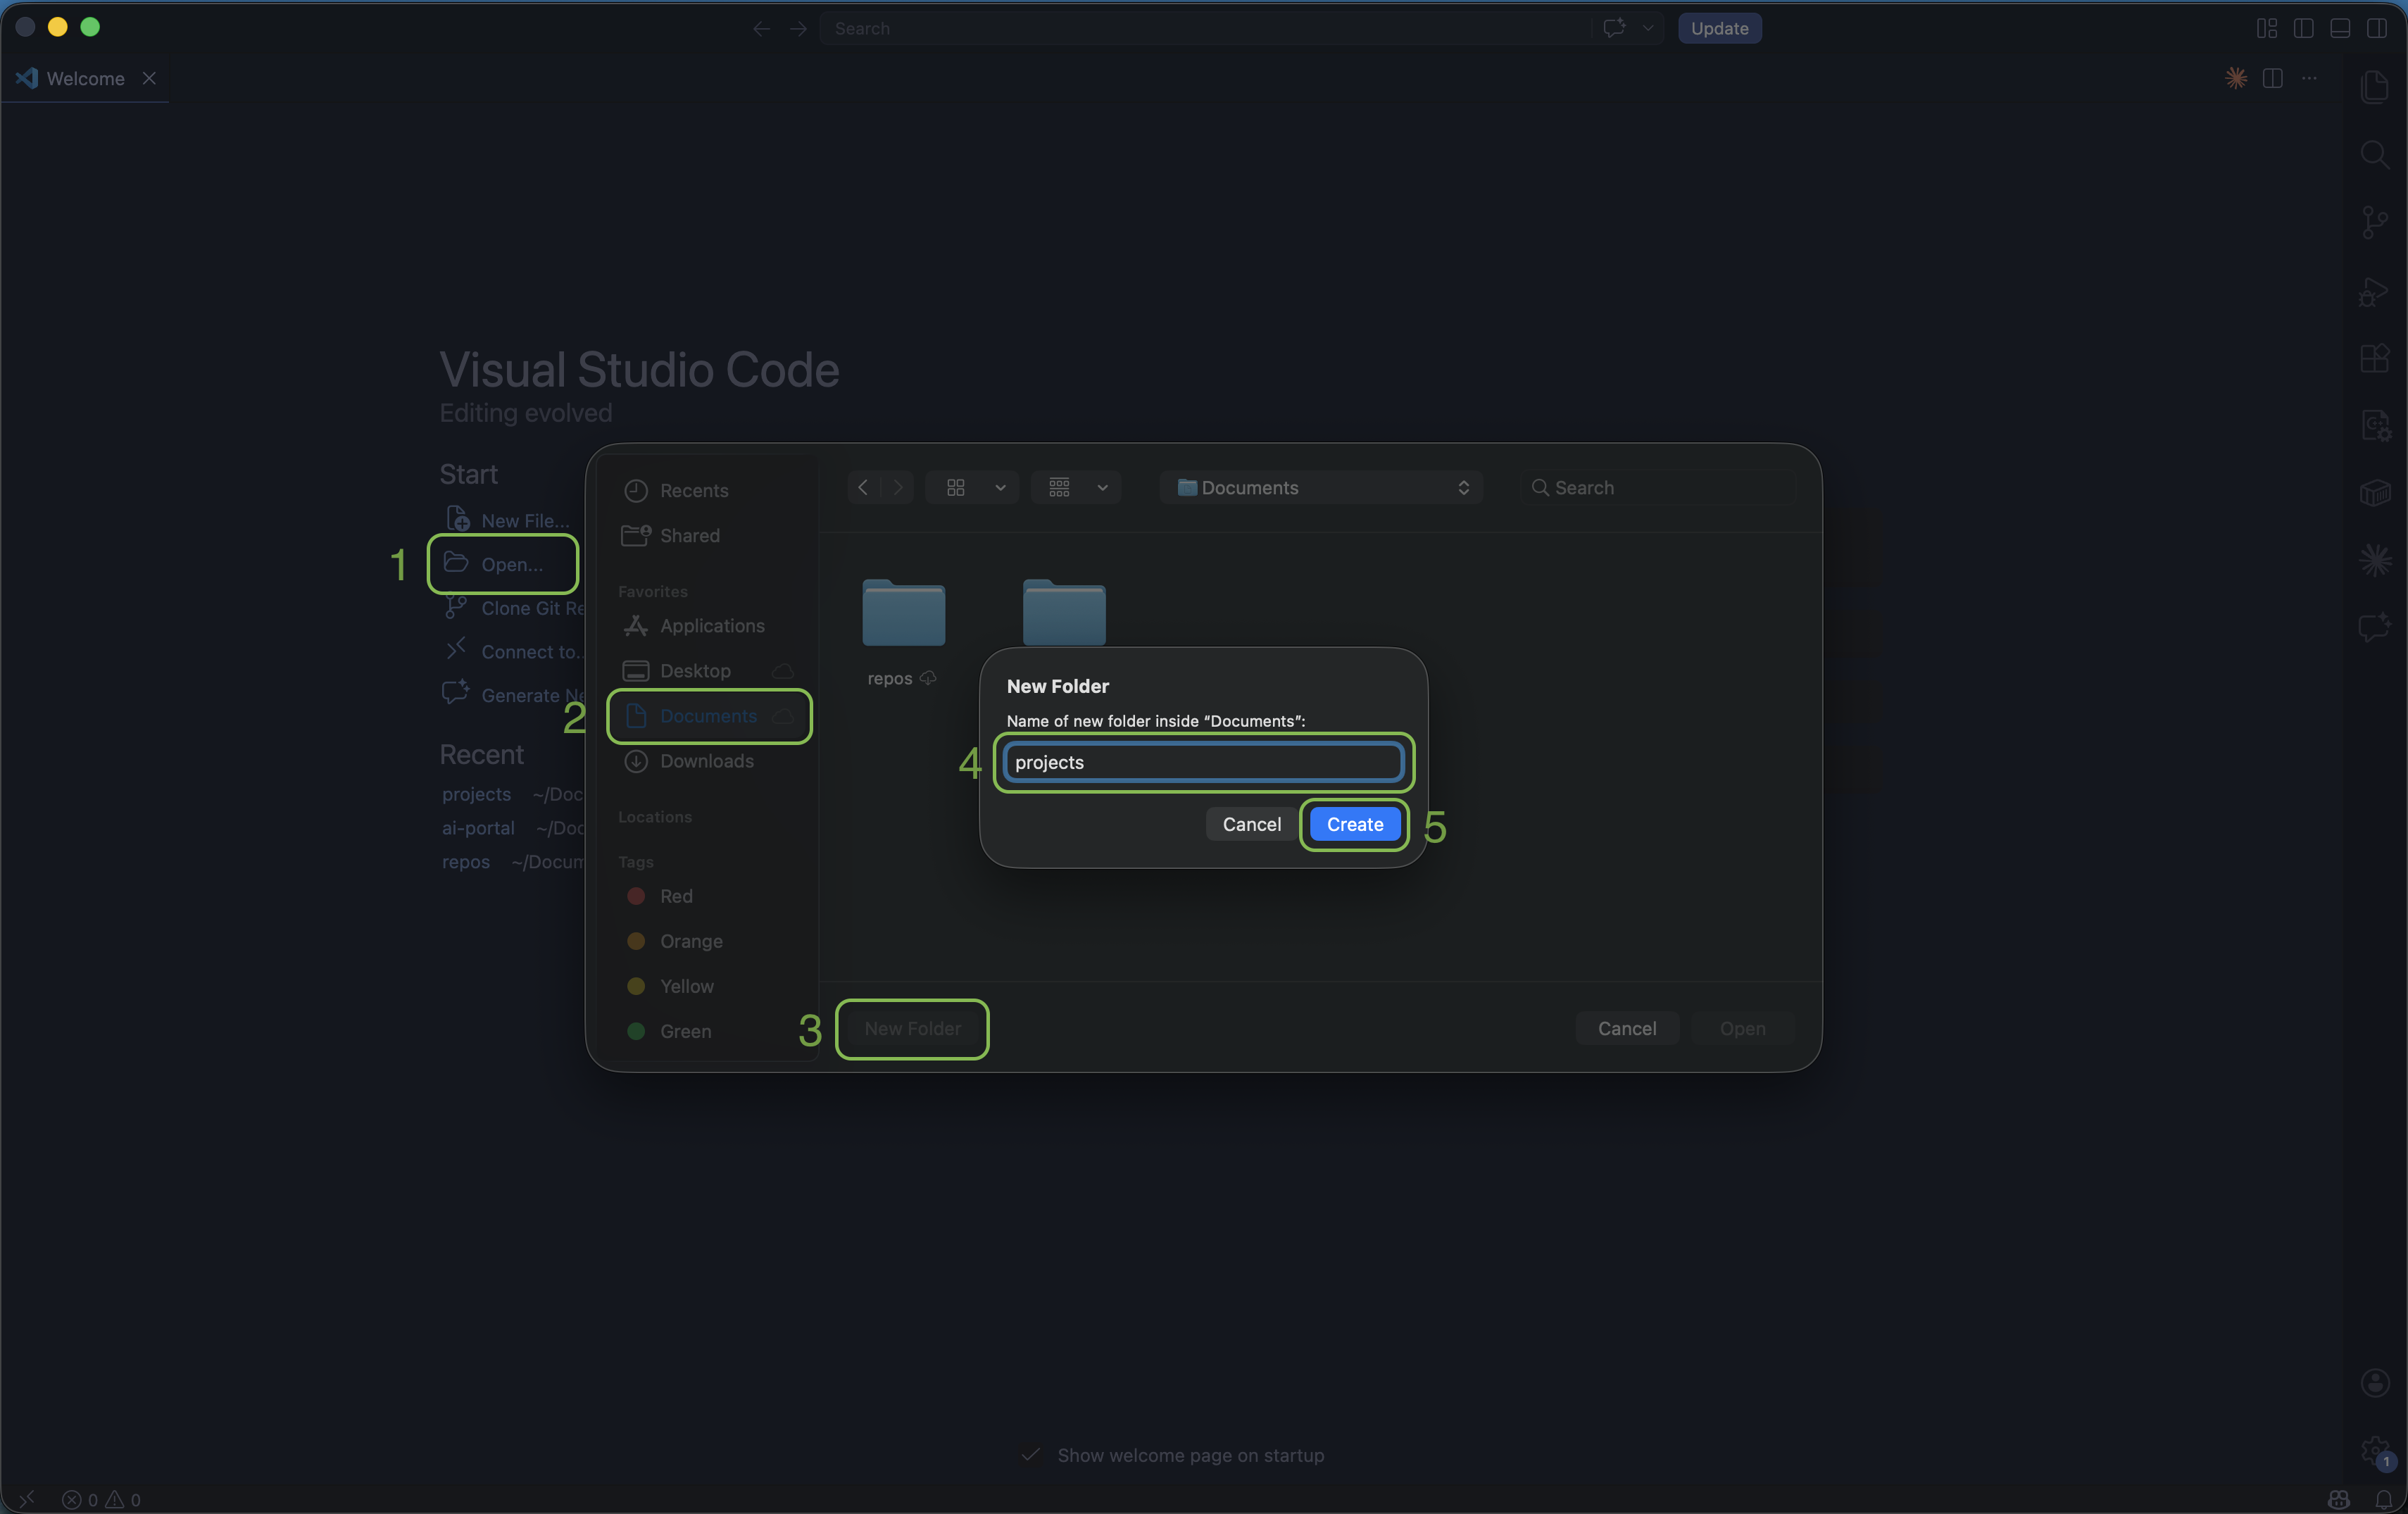Viewport: 2408px width, 1514px height.
Task: Open the C++ configuration view icon
Action: tap(2375, 425)
